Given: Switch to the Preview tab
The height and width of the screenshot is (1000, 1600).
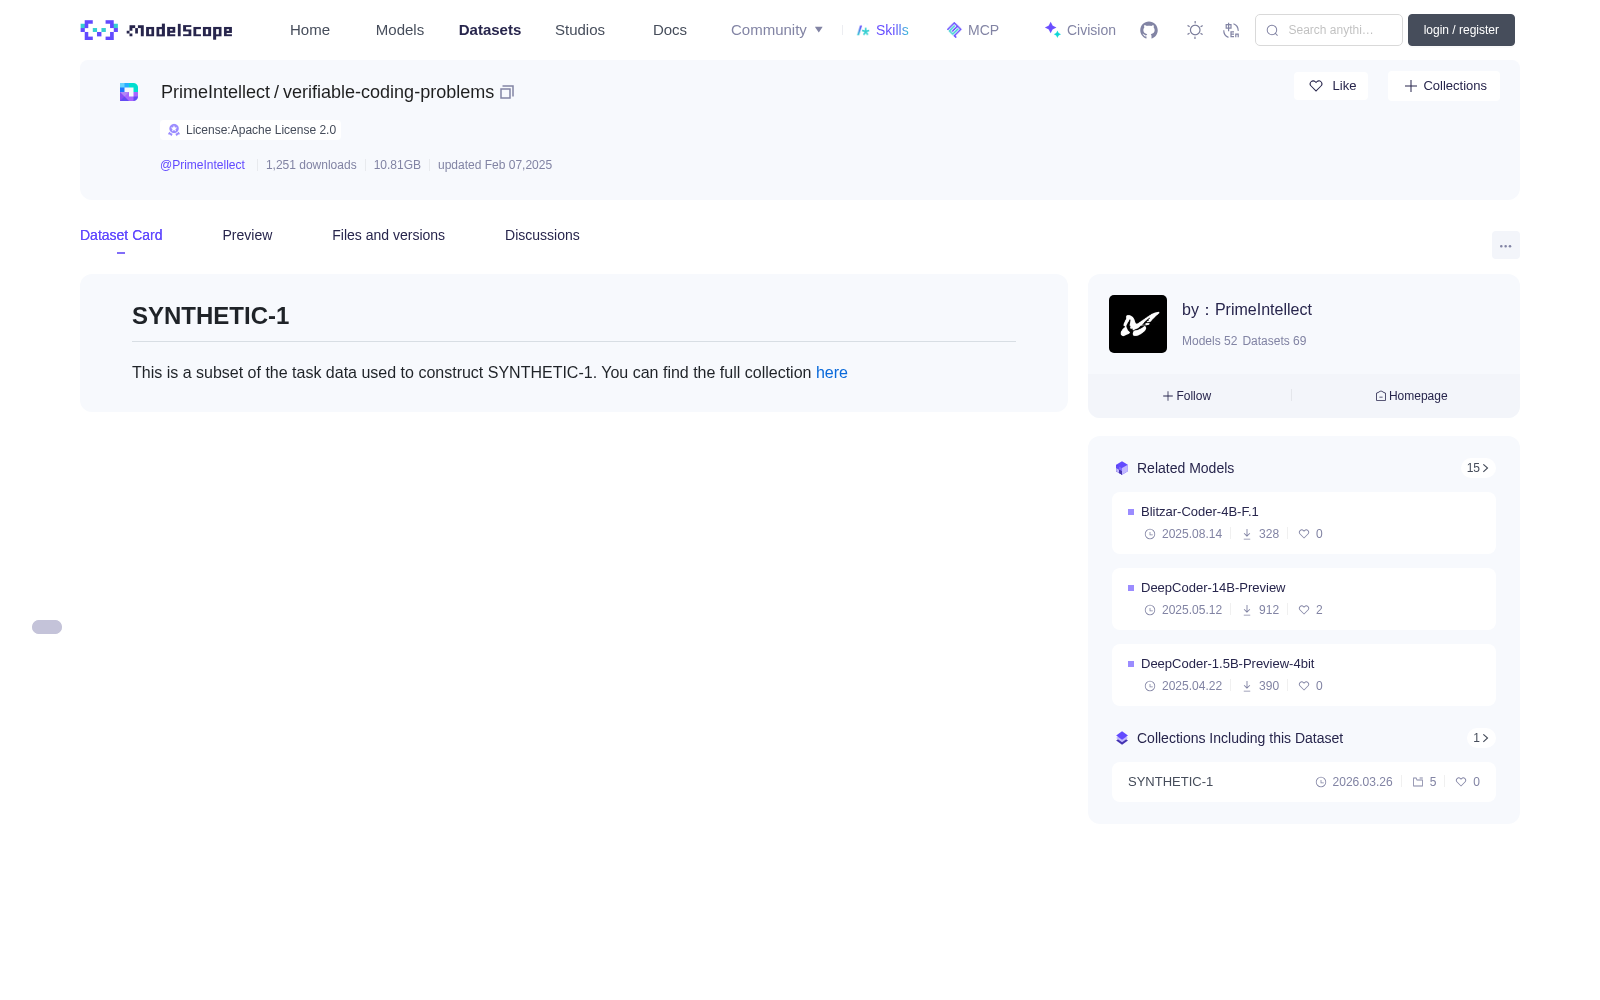Looking at the screenshot, I should [247, 235].
